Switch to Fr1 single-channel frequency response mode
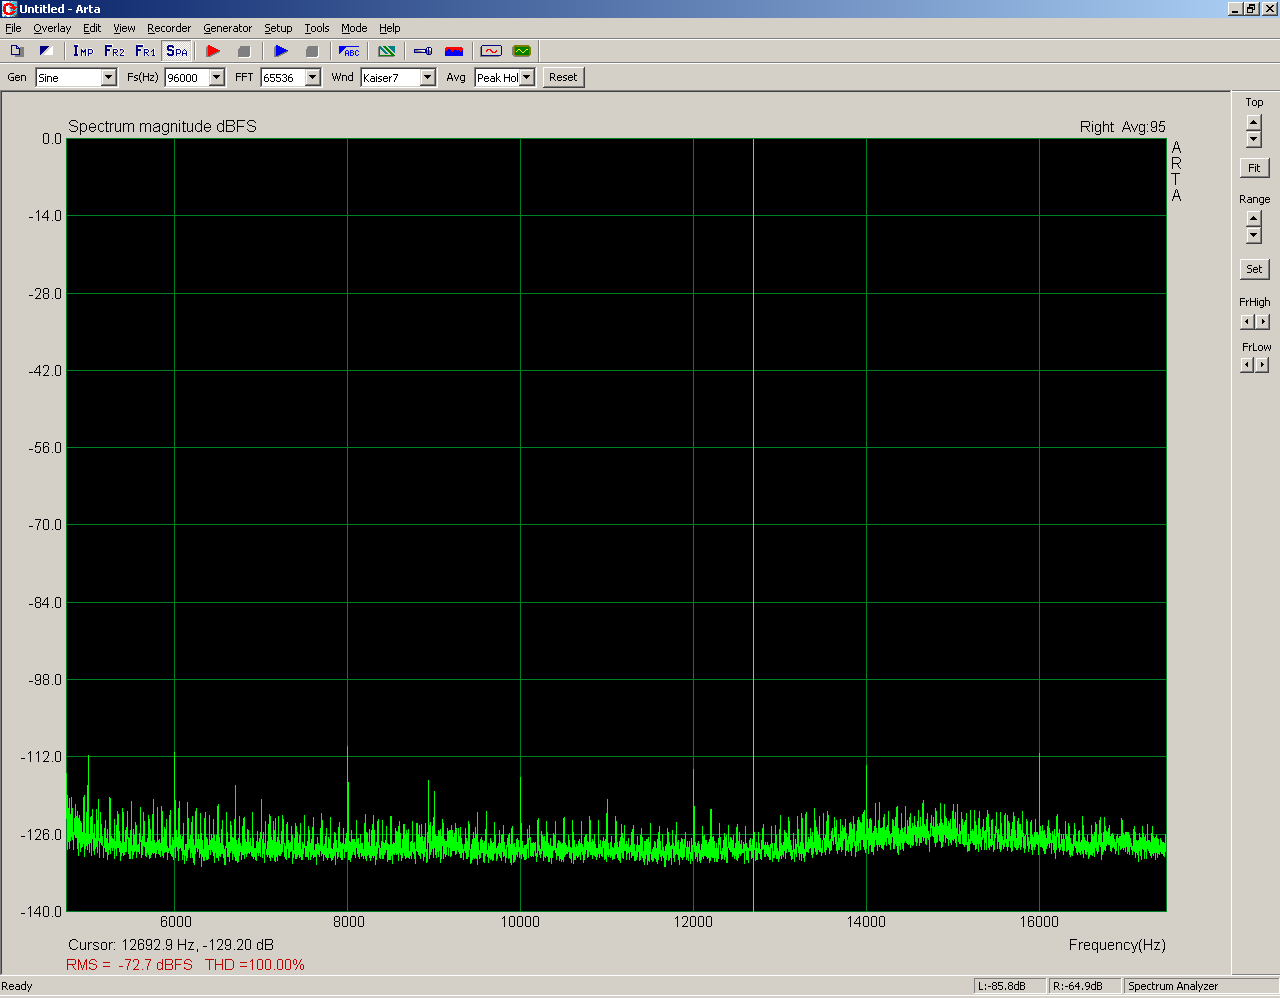This screenshot has height=998, width=1280. (145, 51)
